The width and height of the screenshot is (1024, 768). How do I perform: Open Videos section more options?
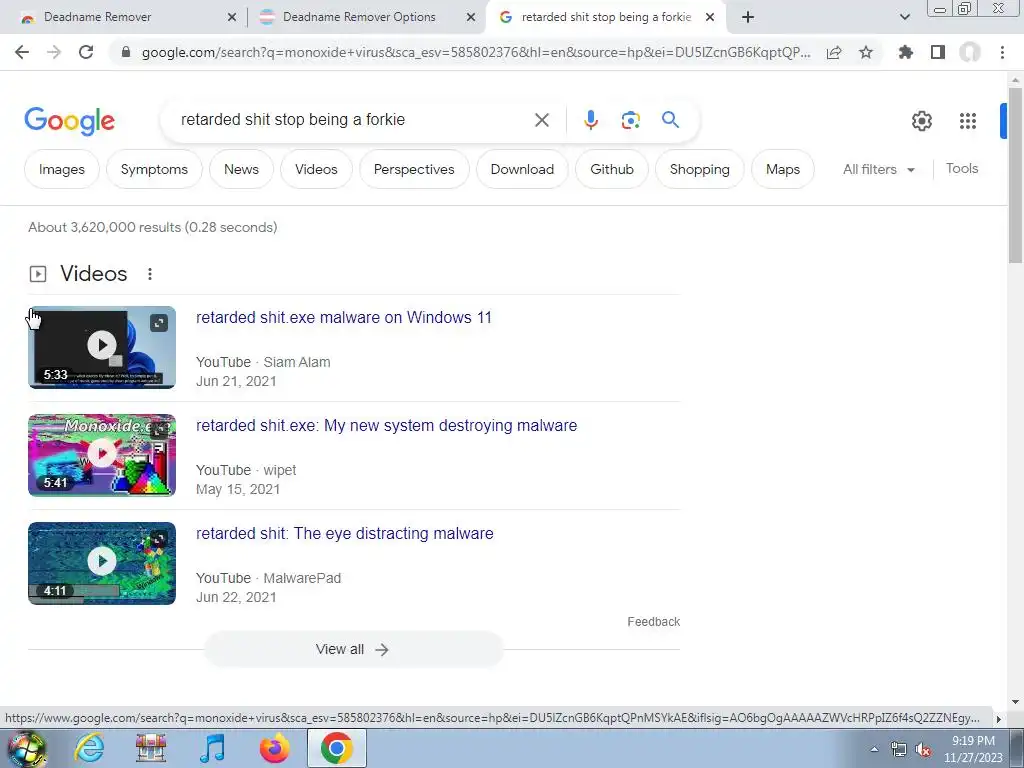click(150, 274)
